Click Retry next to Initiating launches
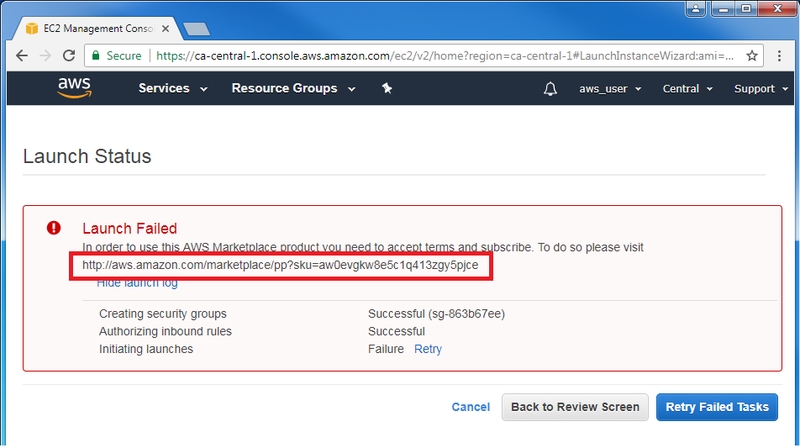The width and height of the screenshot is (800, 448). 428,349
